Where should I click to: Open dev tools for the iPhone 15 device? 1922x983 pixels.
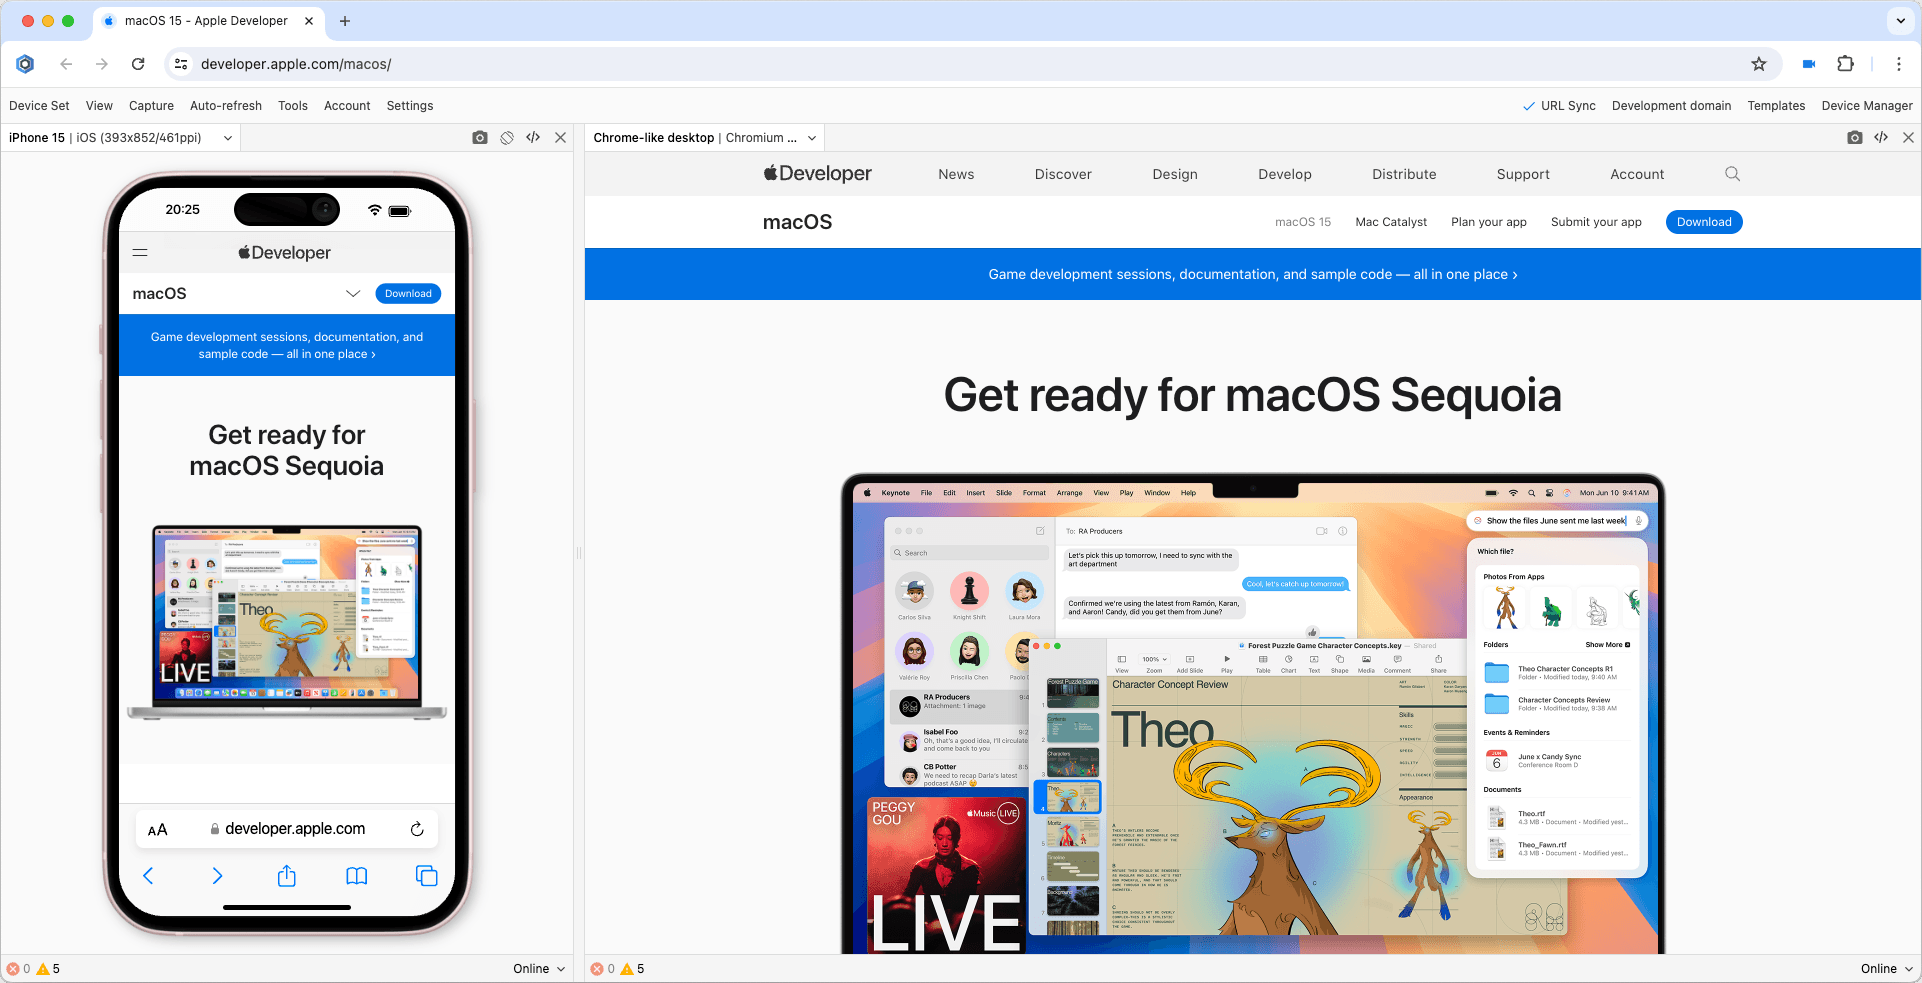[x=532, y=137]
